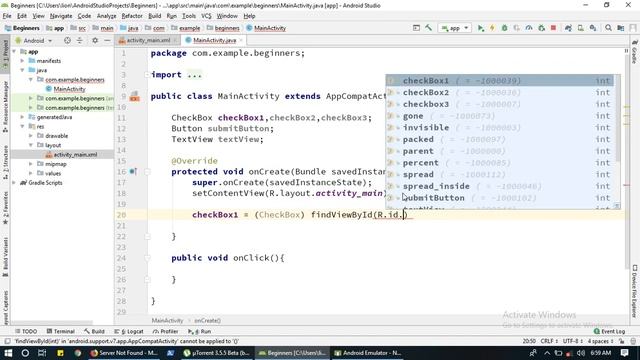Open AVD Manager icon in toolbar
This screenshot has height=360, width=640.
pyautogui.click(x=580, y=28)
